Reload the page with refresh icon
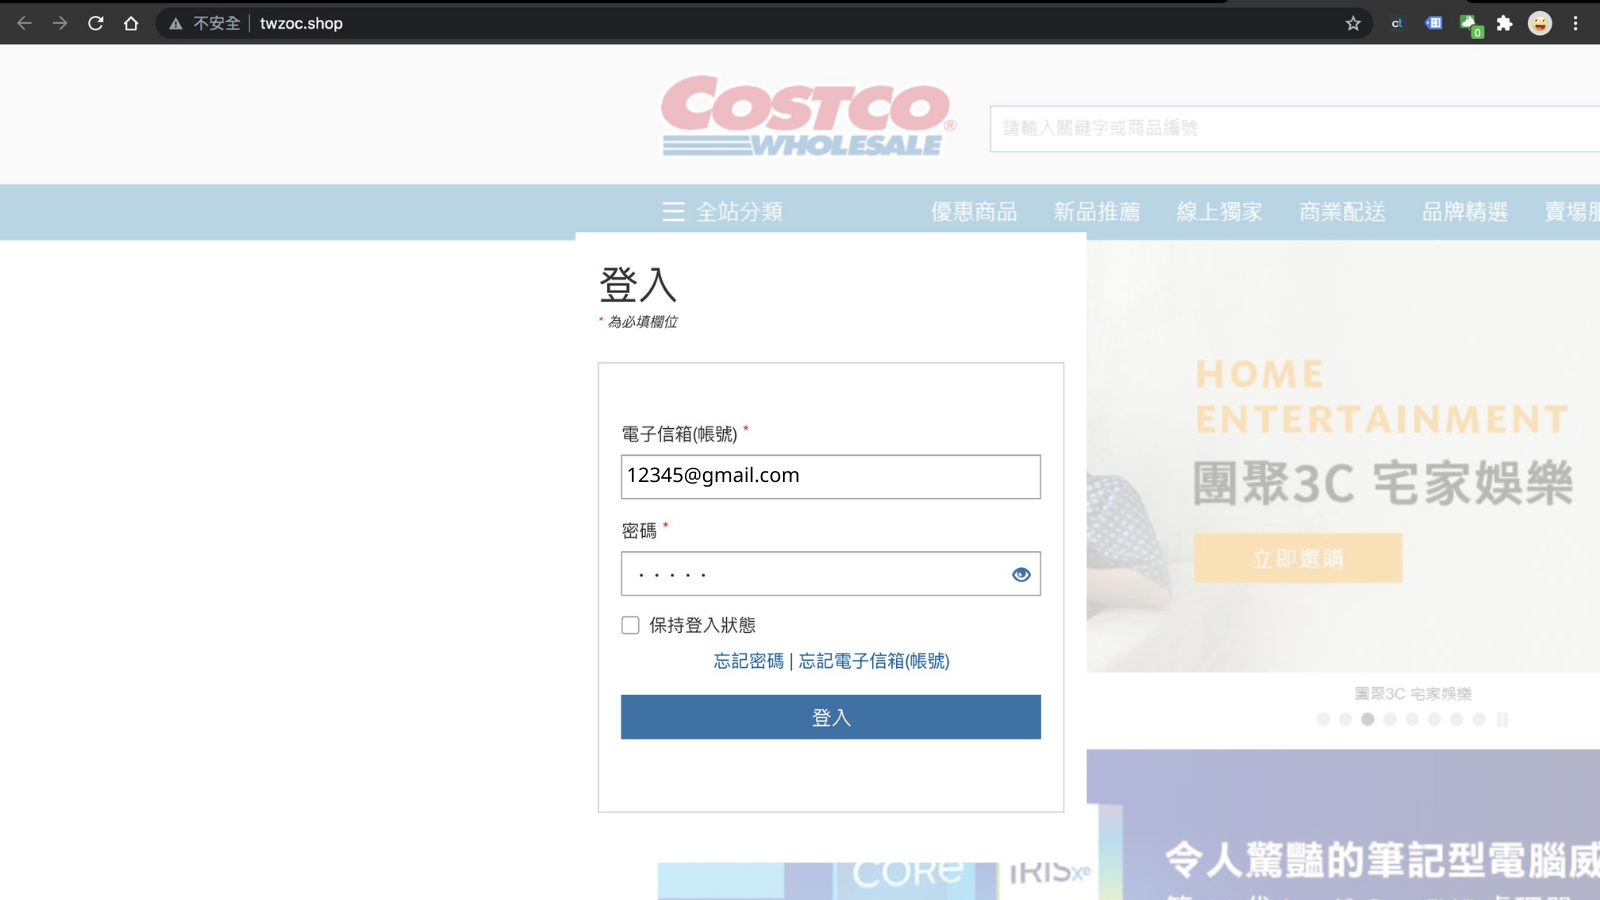Image resolution: width=1600 pixels, height=900 pixels. pyautogui.click(x=96, y=23)
